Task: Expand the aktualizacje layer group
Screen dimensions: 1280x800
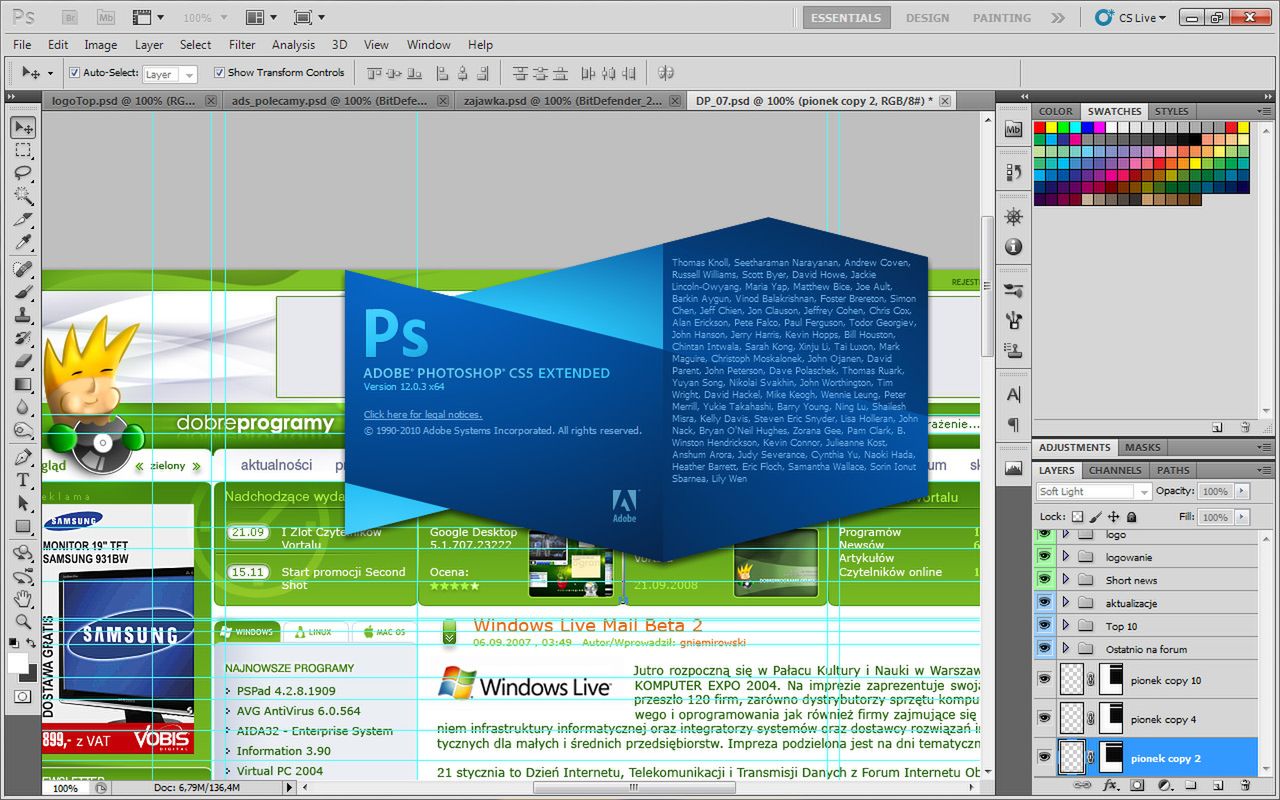Action: (x=1065, y=603)
